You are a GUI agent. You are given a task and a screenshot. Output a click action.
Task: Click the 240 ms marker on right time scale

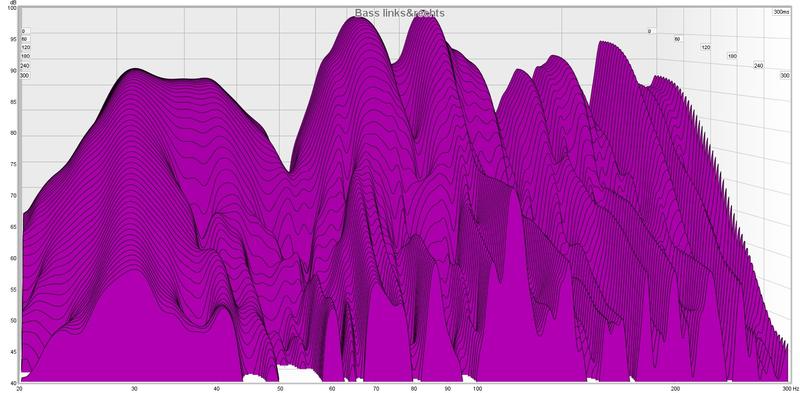(x=758, y=66)
